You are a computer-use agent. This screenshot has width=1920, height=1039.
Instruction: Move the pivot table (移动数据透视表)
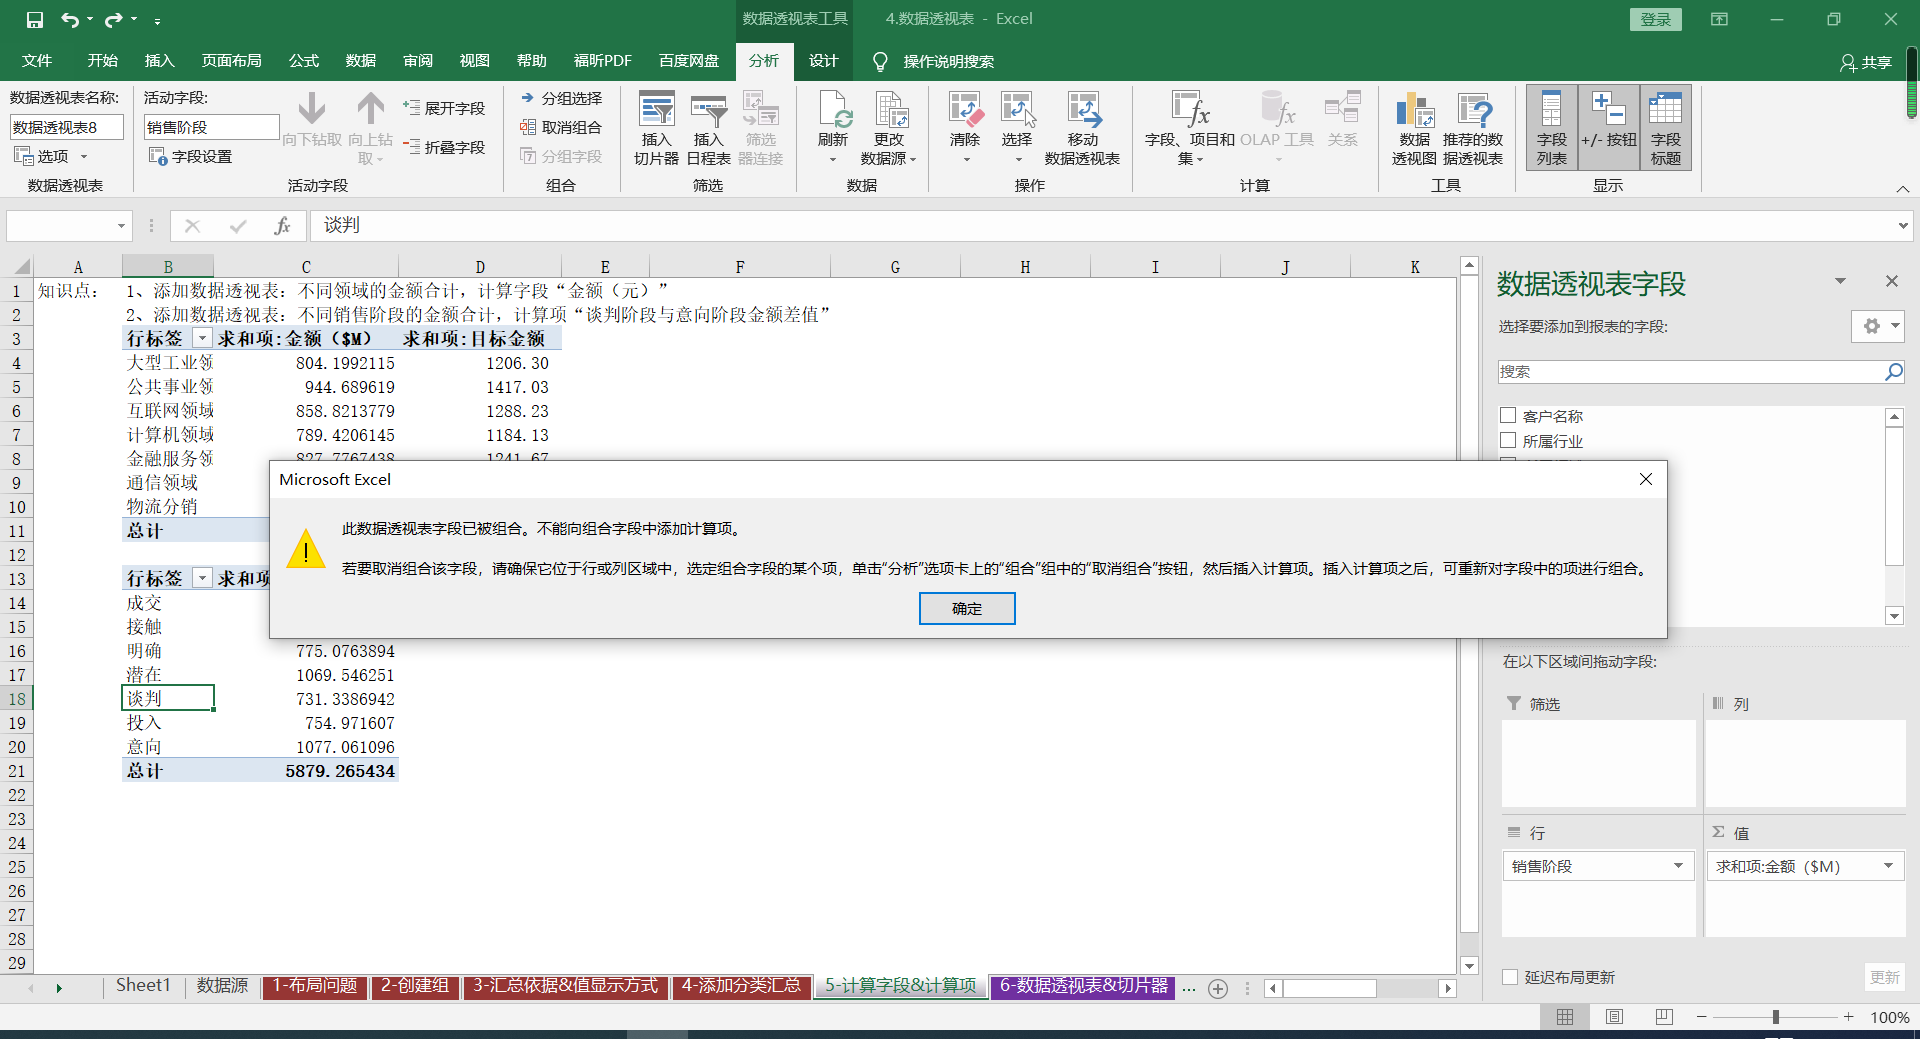(1082, 129)
